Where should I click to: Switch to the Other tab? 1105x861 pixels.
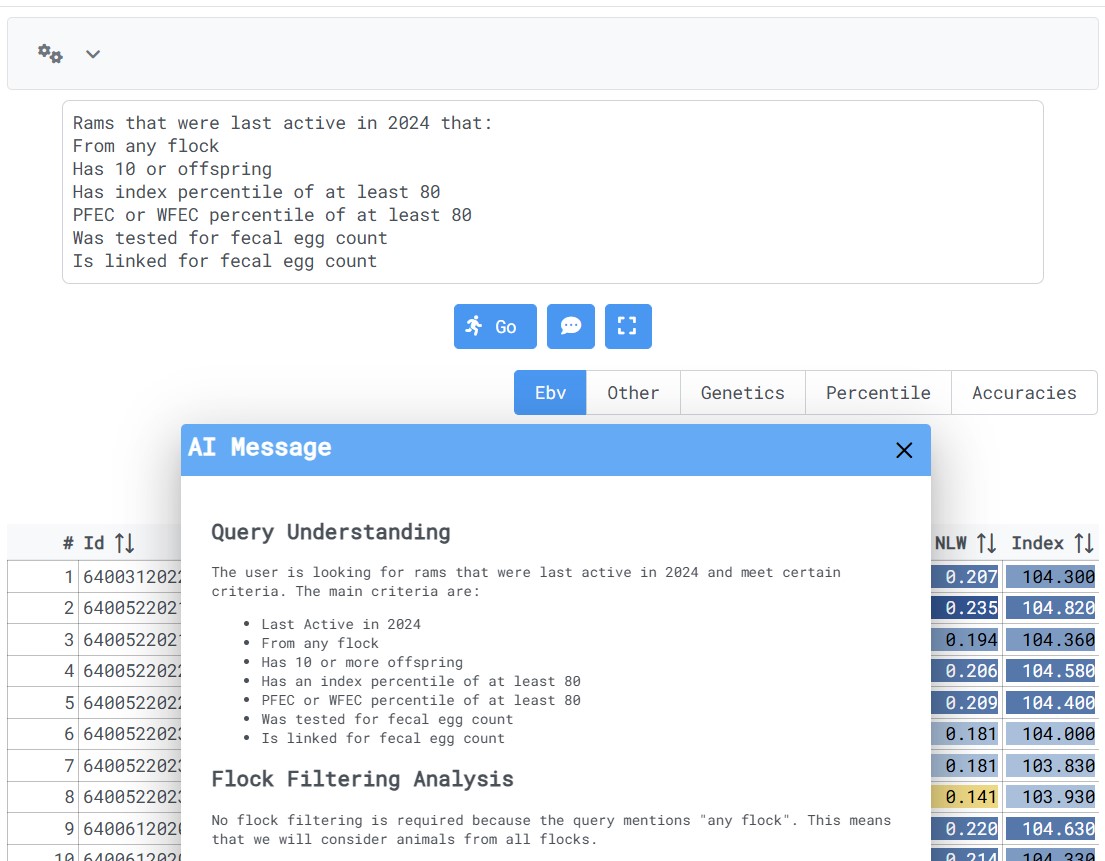(x=633, y=392)
